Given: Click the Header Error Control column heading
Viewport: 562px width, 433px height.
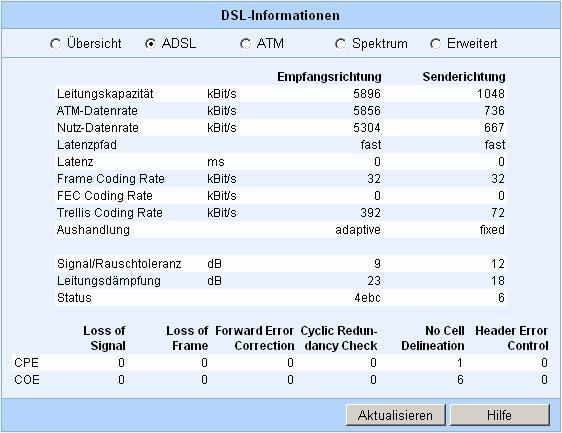Looking at the screenshot, I should tap(511, 338).
